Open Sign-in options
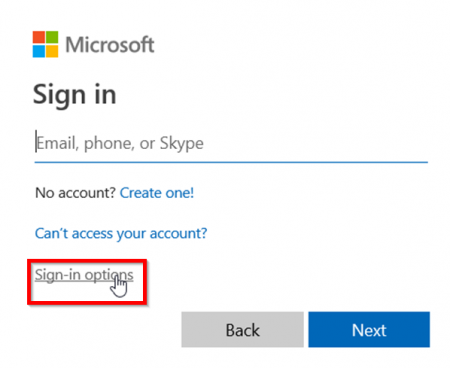Viewport: 450px width, 368px height. tap(84, 276)
